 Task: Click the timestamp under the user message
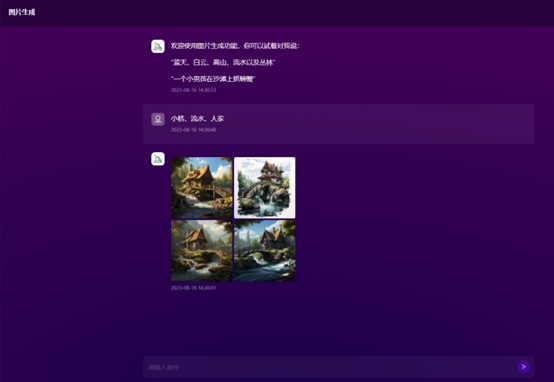click(x=193, y=130)
